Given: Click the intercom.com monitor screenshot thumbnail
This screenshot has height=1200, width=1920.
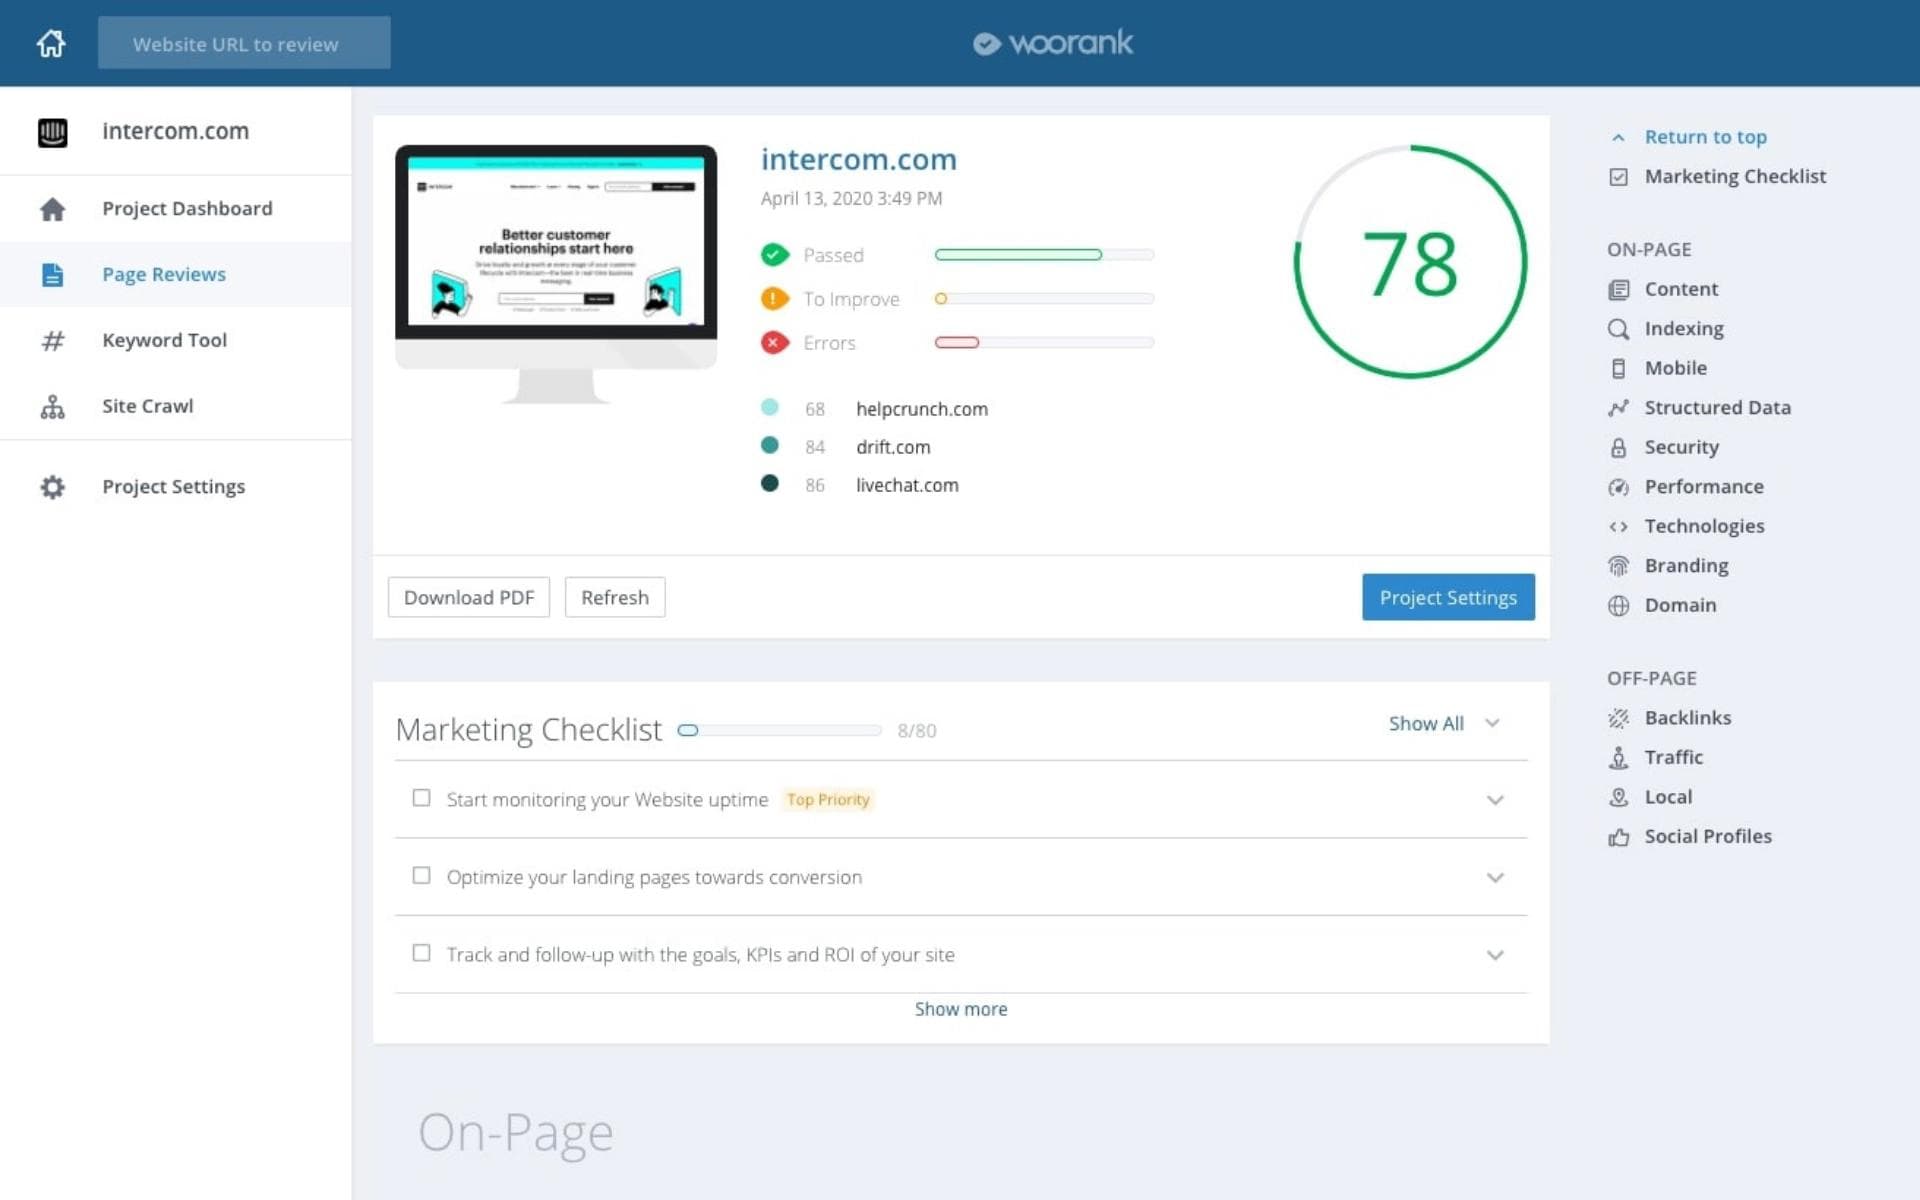Looking at the screenshot, I should pos(556,274).
